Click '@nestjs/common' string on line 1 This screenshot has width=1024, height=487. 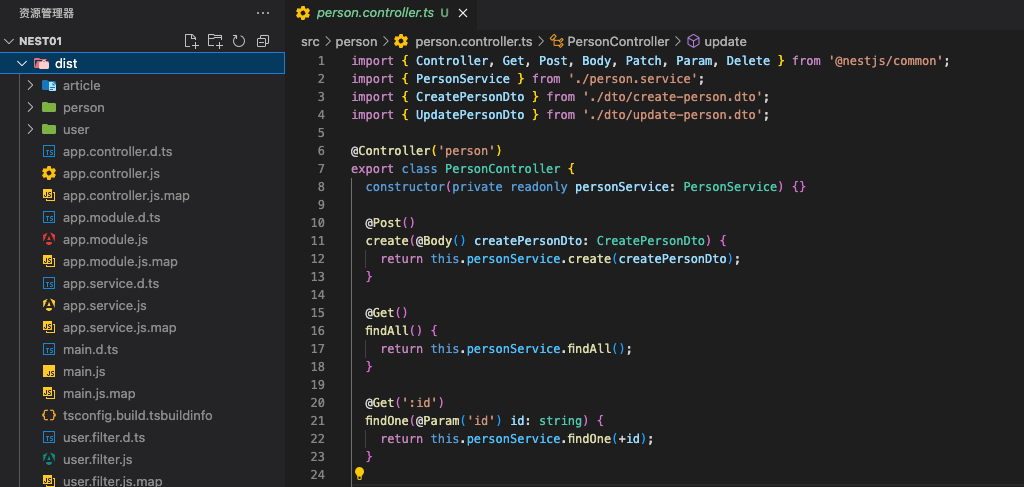tap(887, 61)
